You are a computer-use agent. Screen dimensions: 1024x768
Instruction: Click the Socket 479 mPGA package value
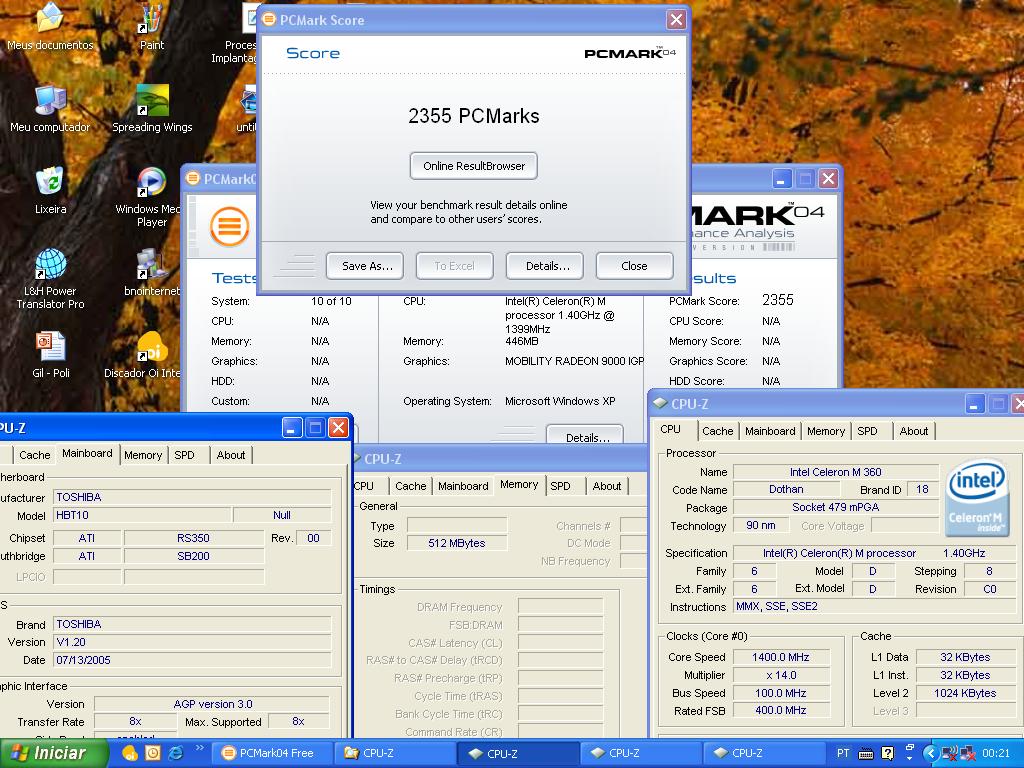point(835,507)
